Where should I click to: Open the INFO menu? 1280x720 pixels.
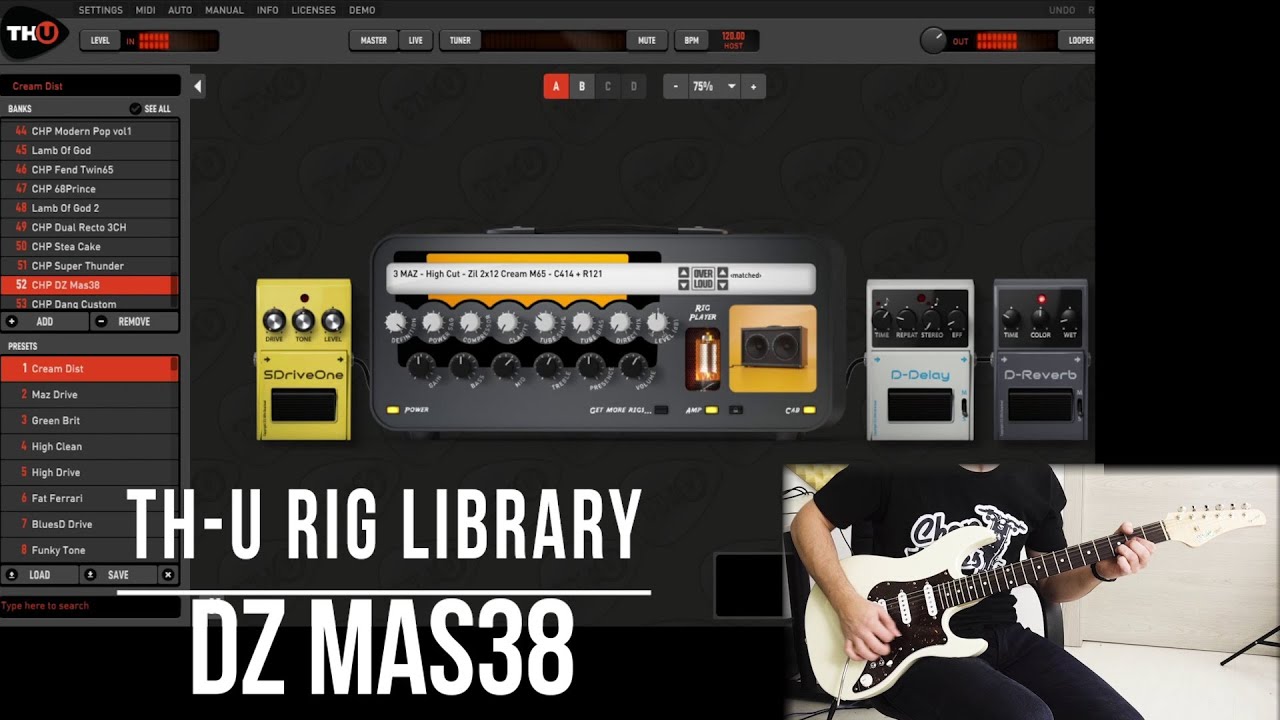point(268,10)
